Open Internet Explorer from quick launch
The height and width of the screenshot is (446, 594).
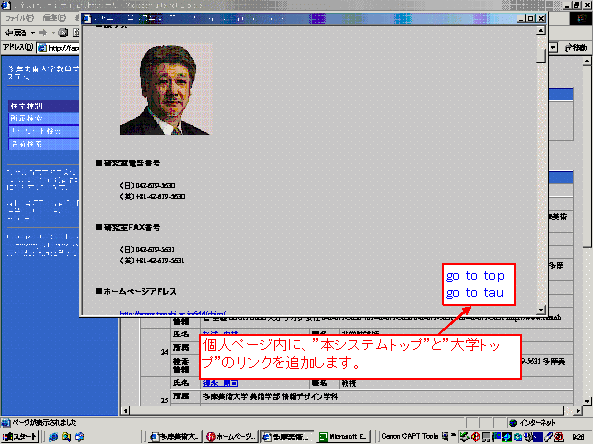[53, 437]
